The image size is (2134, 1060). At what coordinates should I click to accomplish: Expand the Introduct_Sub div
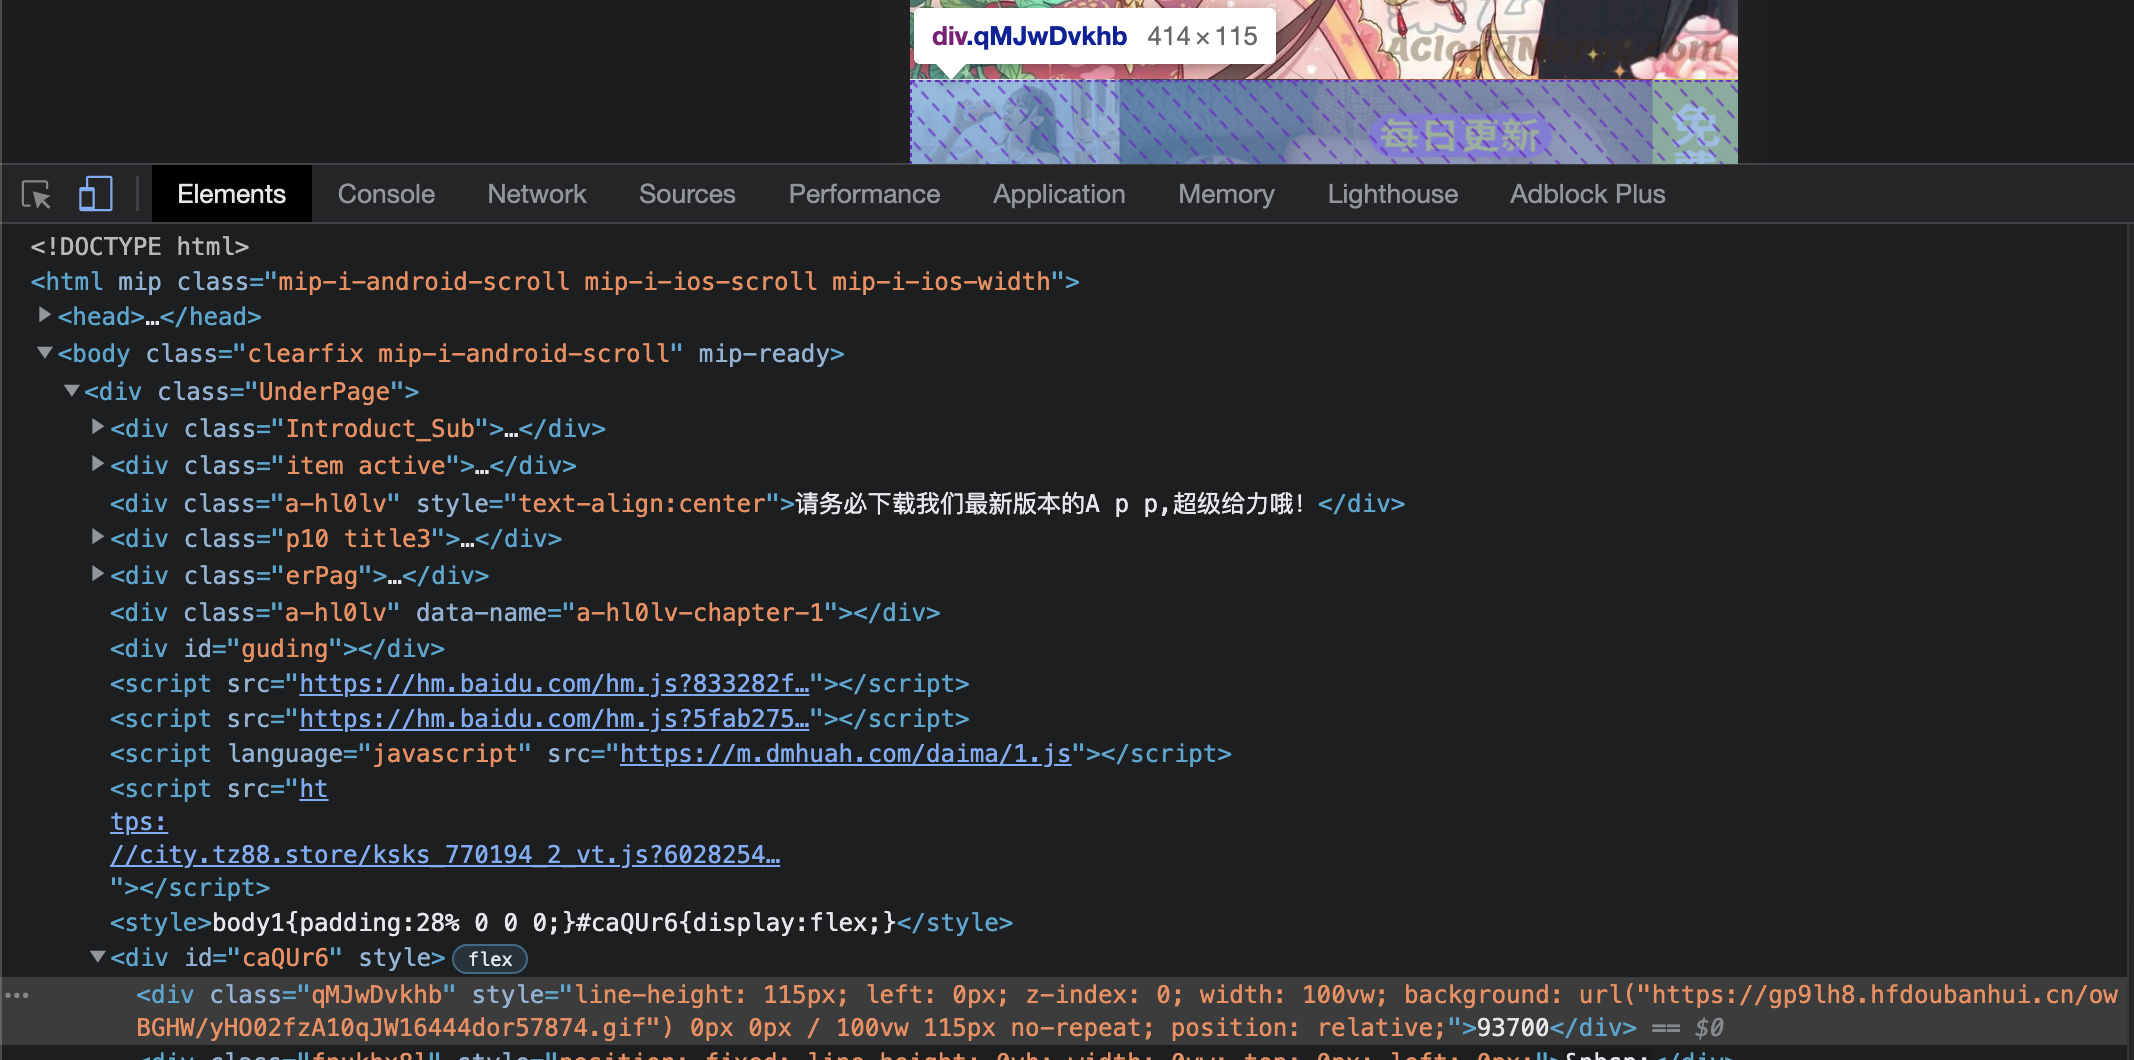(x=97, y=427)
